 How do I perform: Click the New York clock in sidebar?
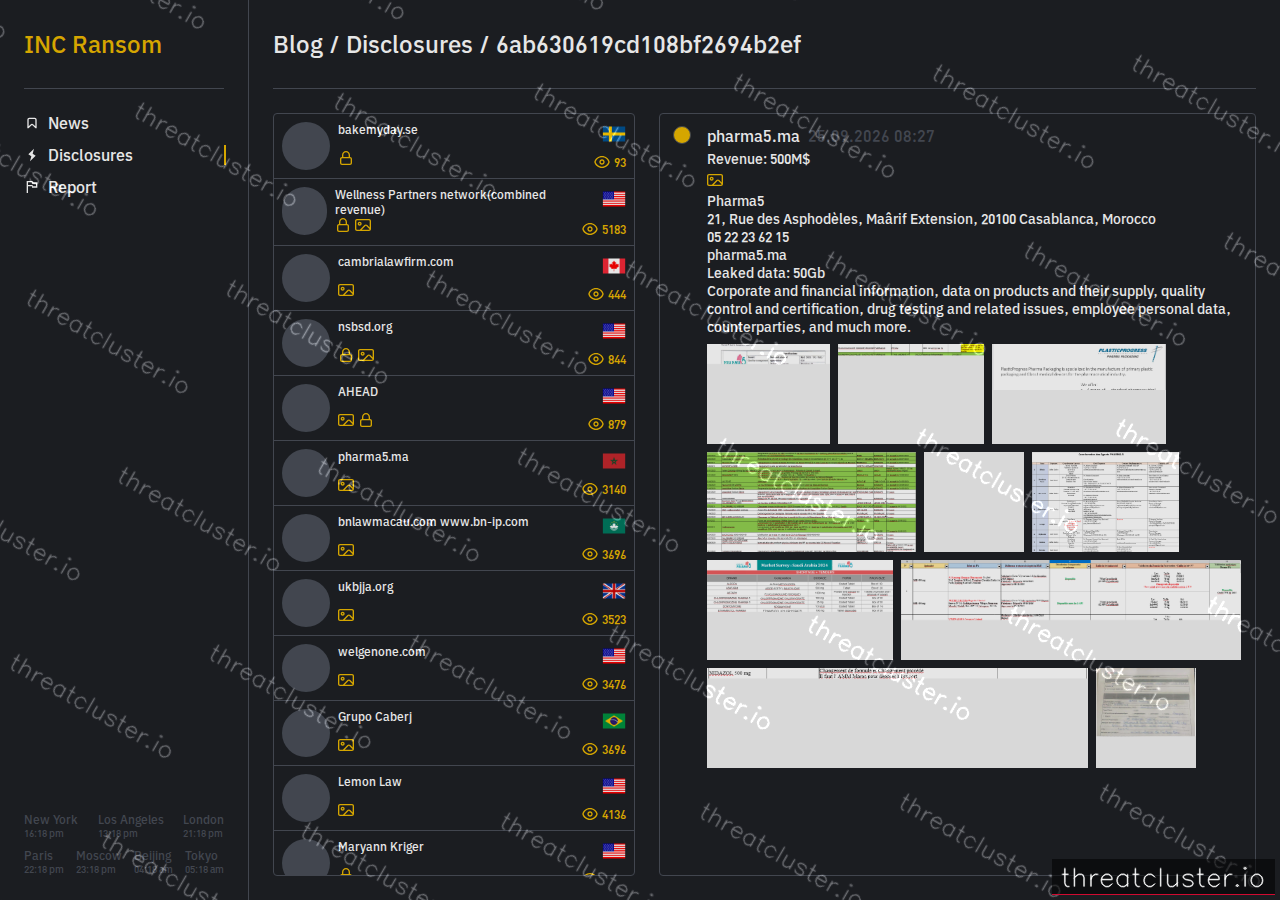(51, 826)
